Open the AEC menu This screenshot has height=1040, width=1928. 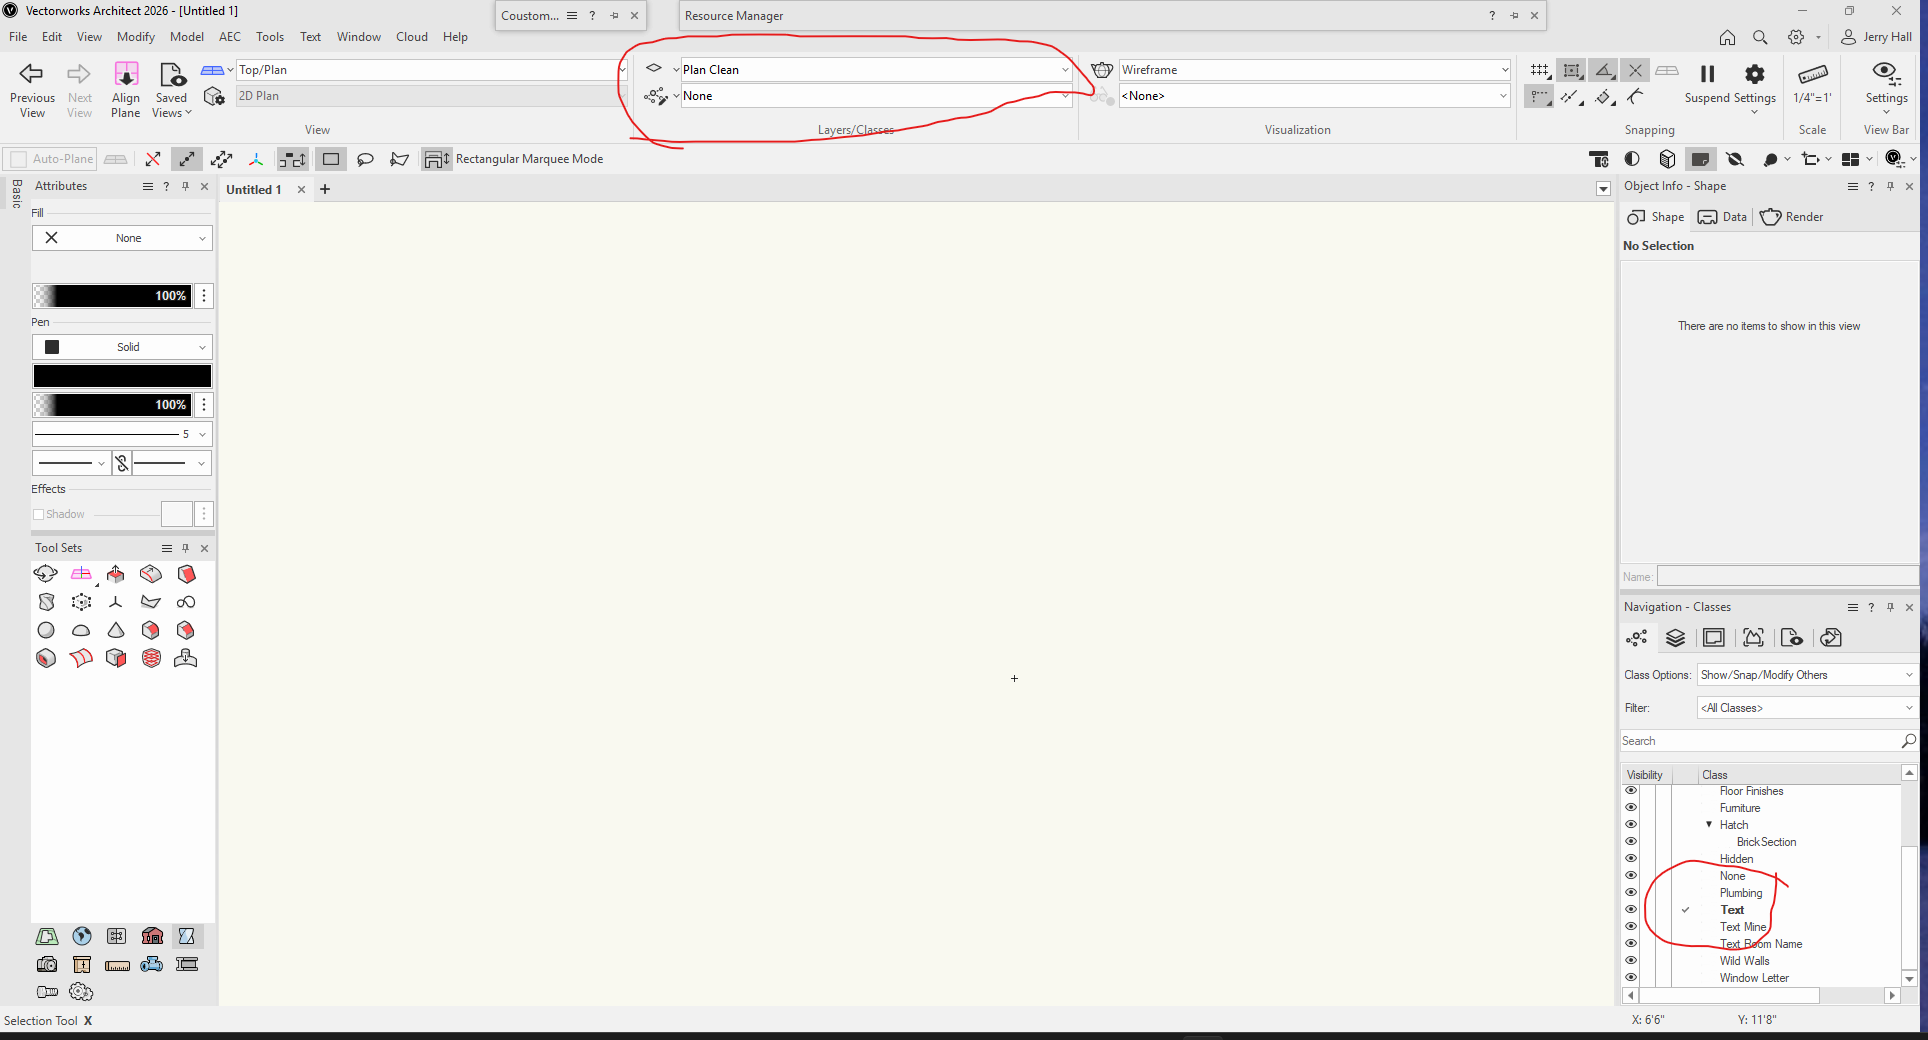[x=229, y=37]
